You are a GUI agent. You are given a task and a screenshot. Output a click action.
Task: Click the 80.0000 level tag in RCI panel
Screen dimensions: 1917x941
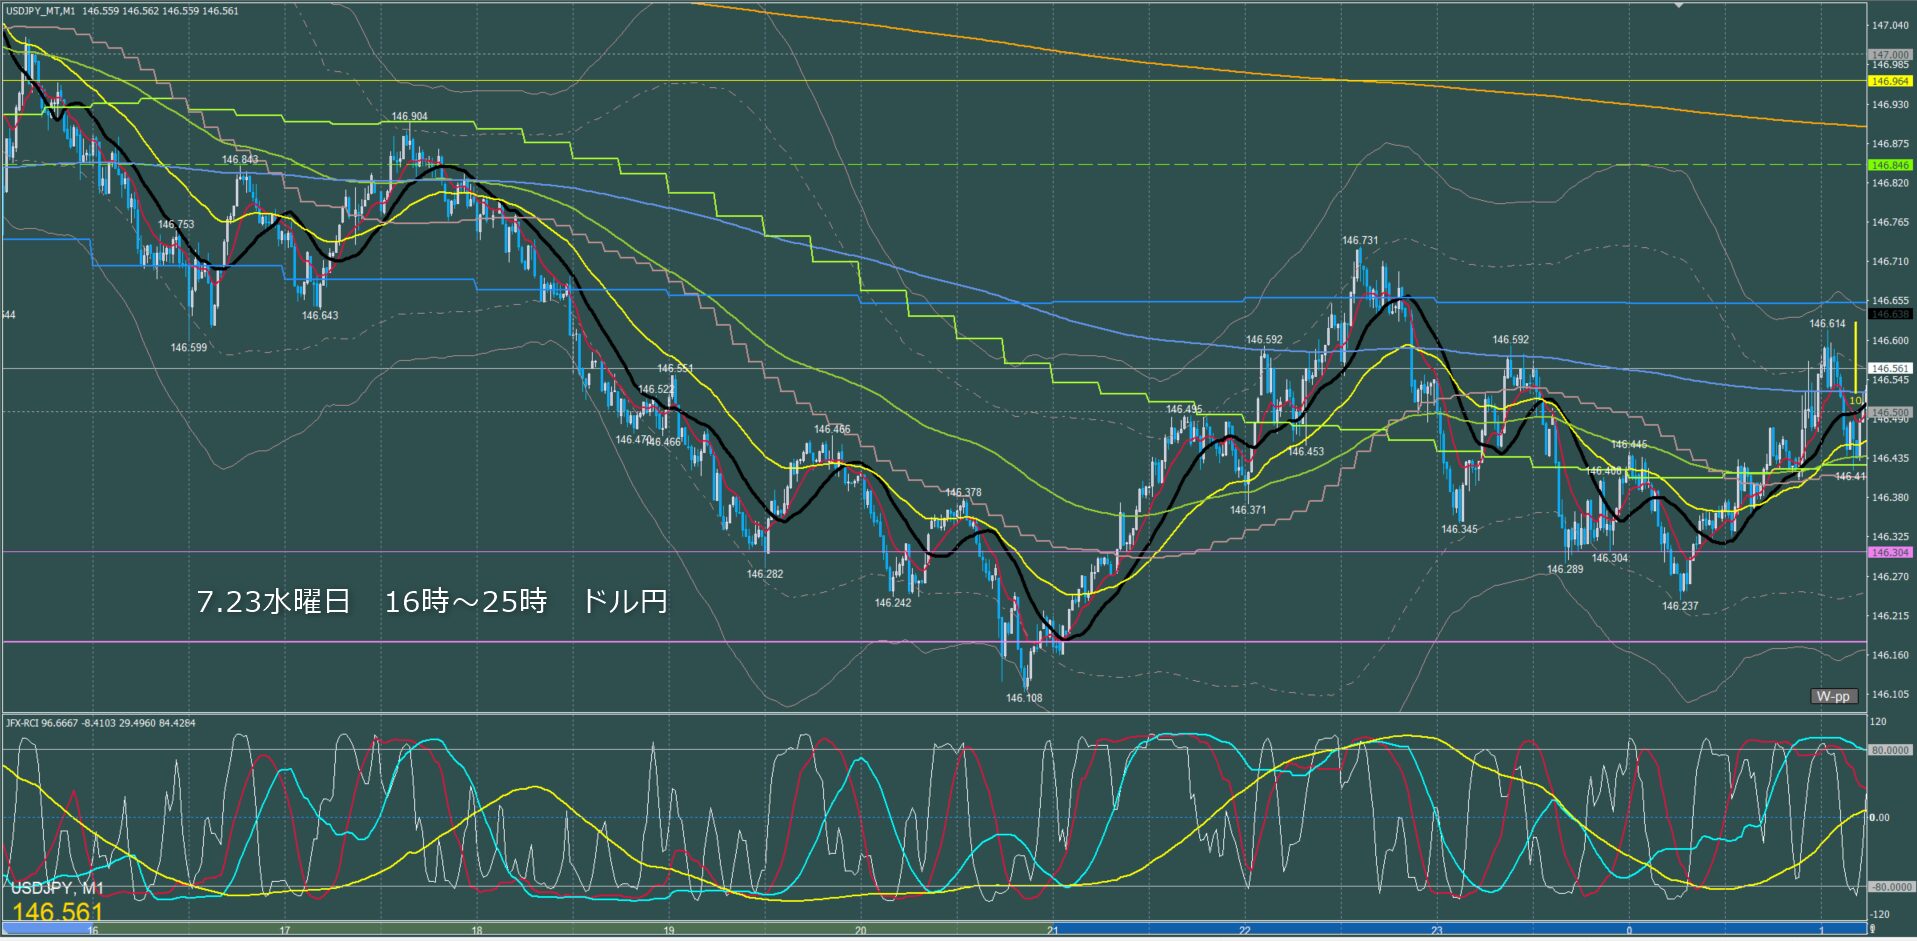click(x=1890, y=750)
